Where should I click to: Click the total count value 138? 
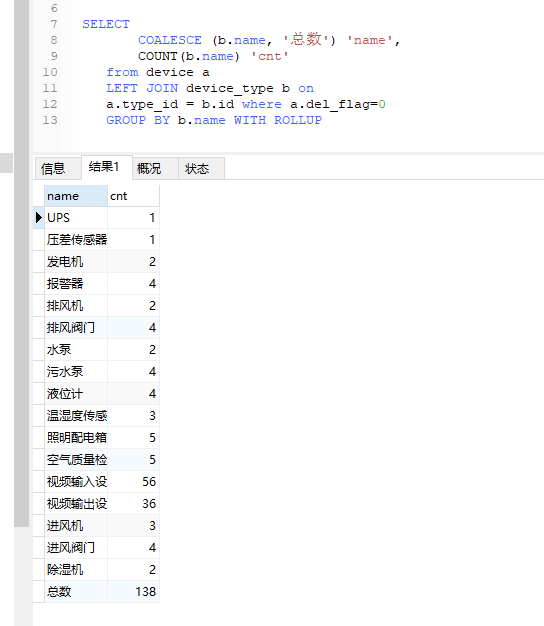pyautogui.click(x=145, y=591)
